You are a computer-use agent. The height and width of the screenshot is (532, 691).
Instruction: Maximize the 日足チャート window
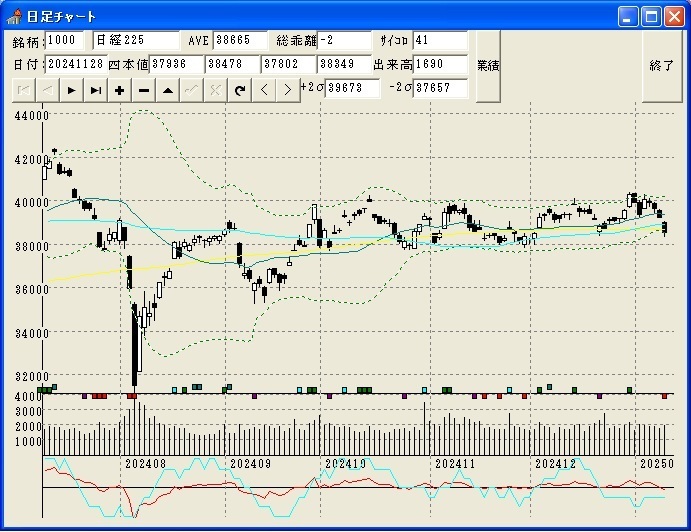click(x=651, y=16)
